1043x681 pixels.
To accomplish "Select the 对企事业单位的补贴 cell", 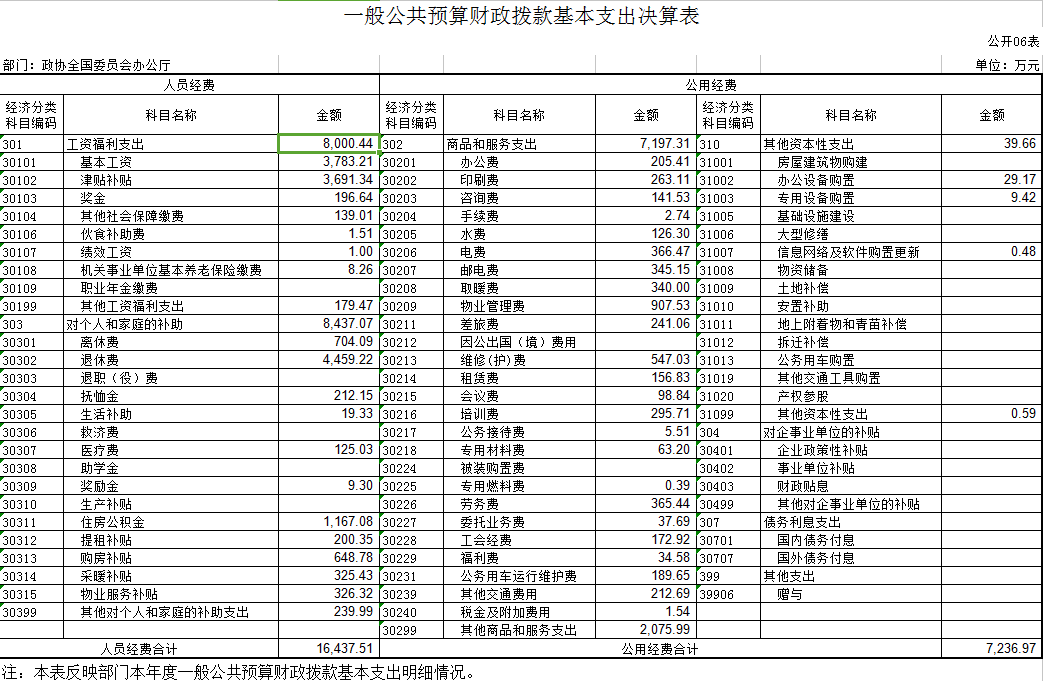I will (x=851, y=432).
